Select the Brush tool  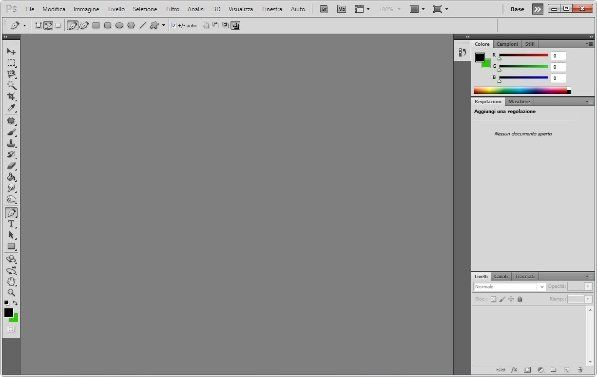point(11,133)
